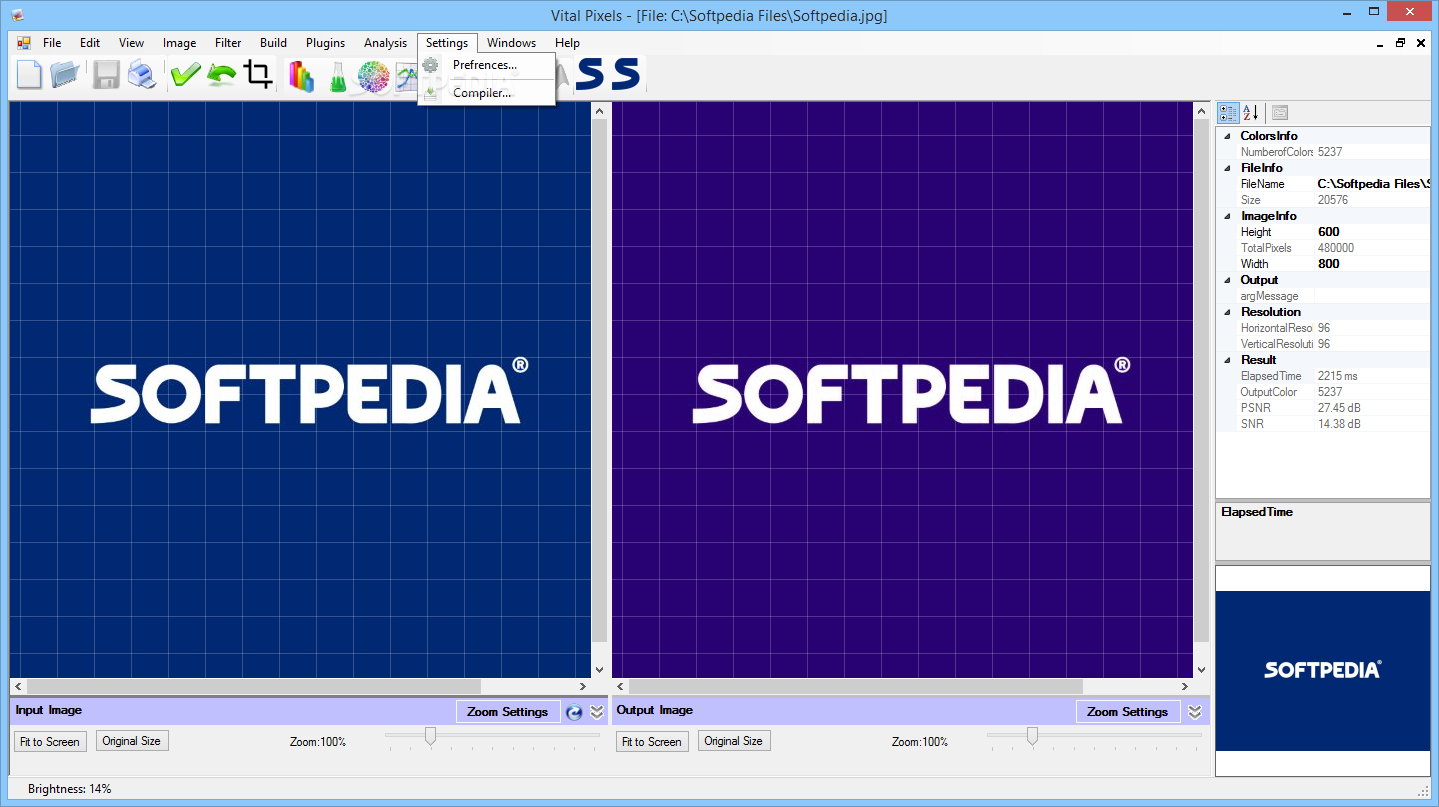
Task: Open the File menu
Action: click(x=52, y=43)
